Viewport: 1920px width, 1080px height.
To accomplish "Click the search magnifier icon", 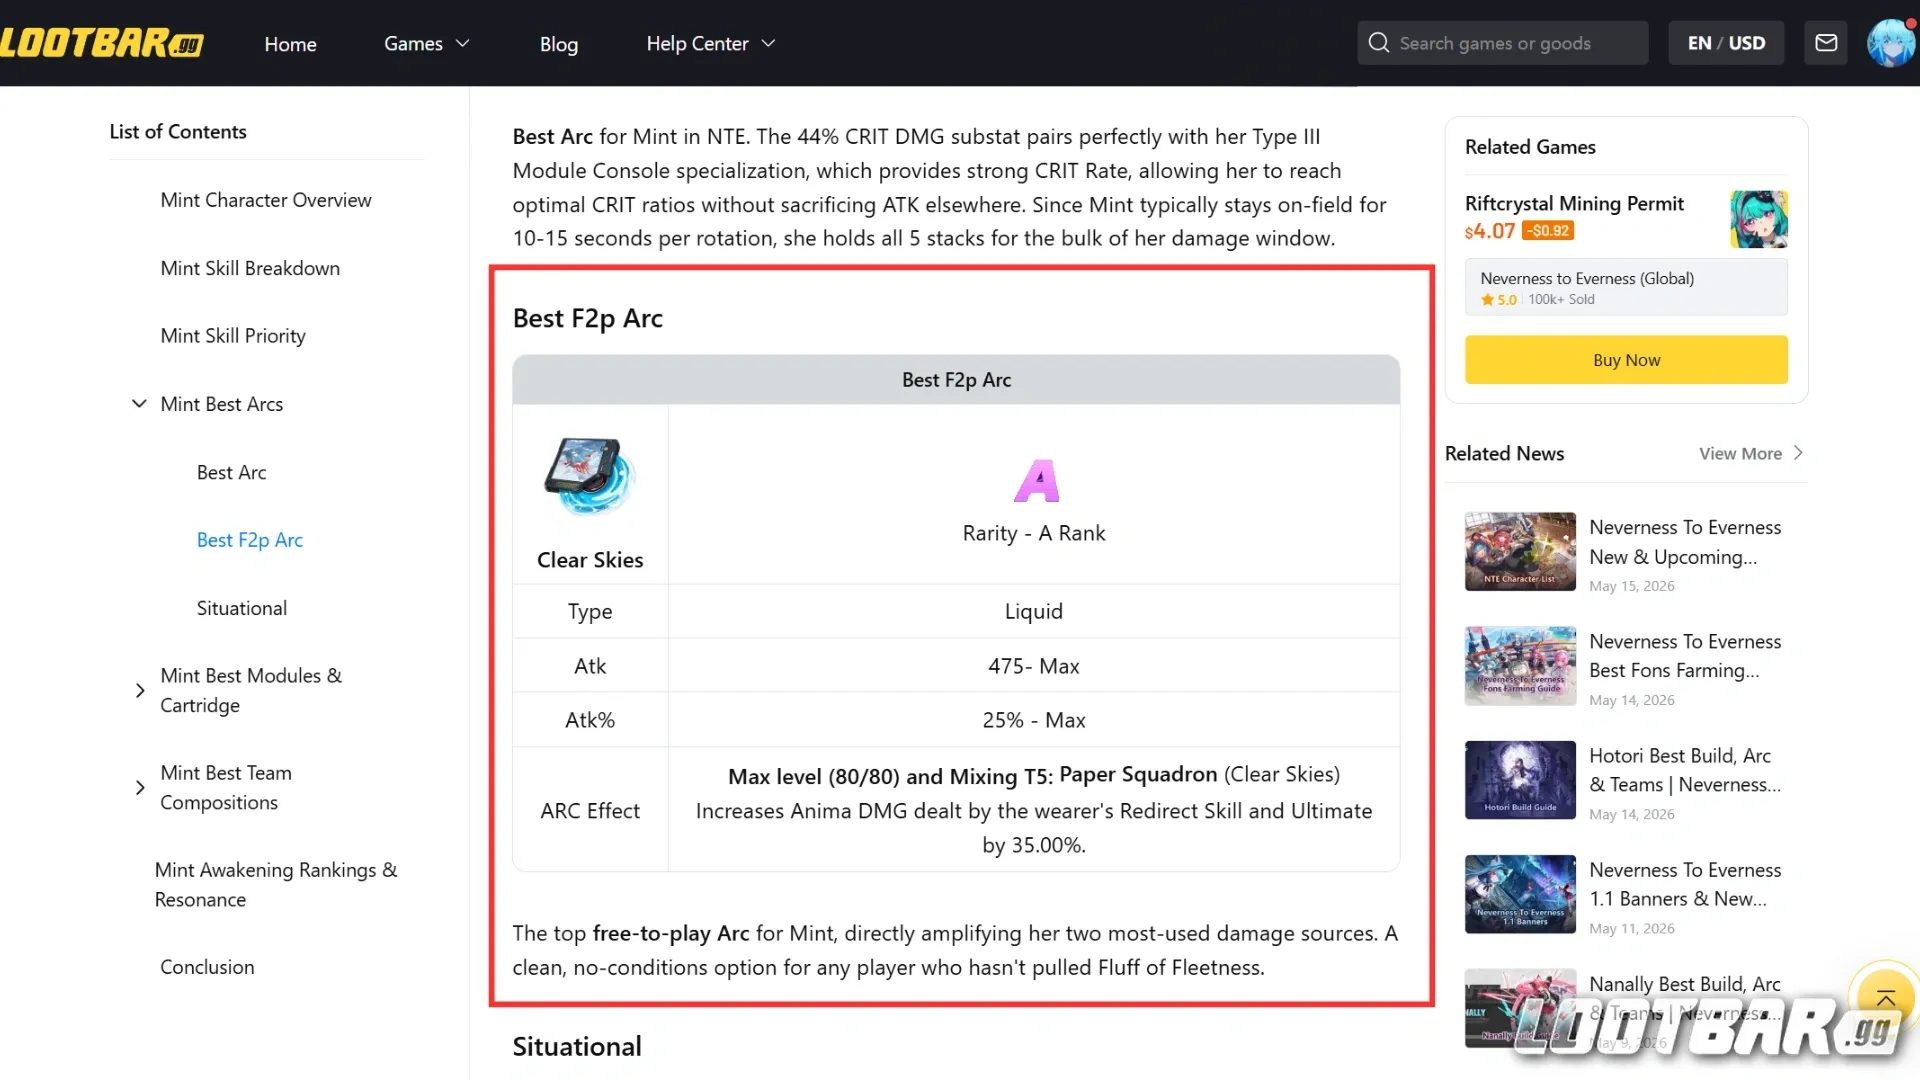I will pyautogui.click(x=1379, y=43).
